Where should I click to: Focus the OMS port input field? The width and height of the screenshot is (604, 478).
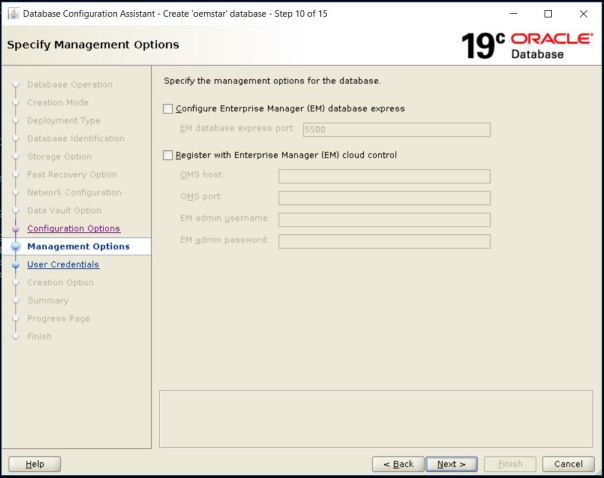(x=384, y=198)
